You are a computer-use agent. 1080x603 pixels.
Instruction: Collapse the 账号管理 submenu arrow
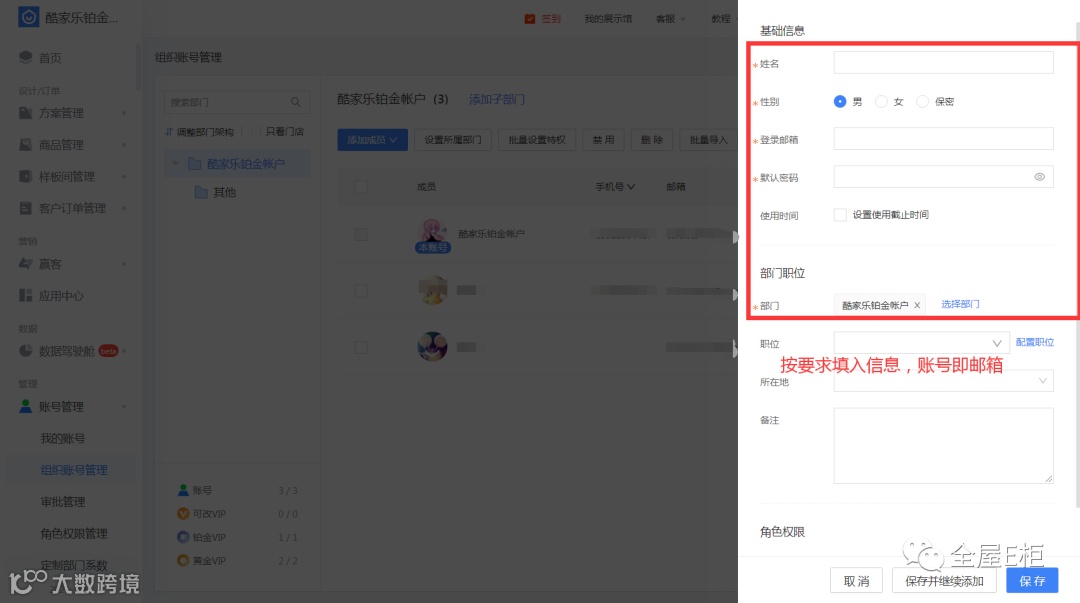pos(124,407)
